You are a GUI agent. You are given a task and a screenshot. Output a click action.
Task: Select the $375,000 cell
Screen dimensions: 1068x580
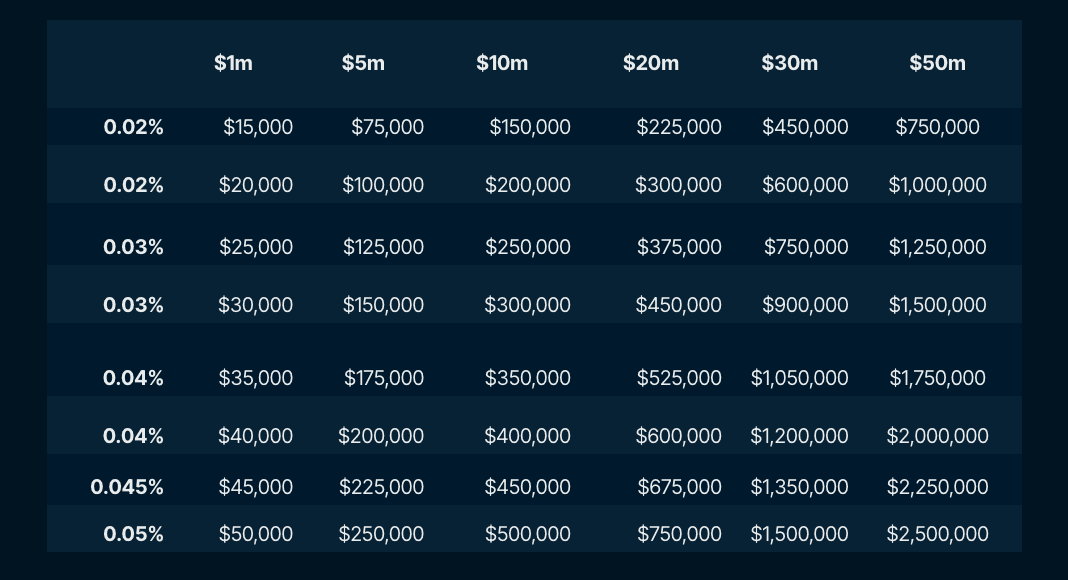coord(679,247)
